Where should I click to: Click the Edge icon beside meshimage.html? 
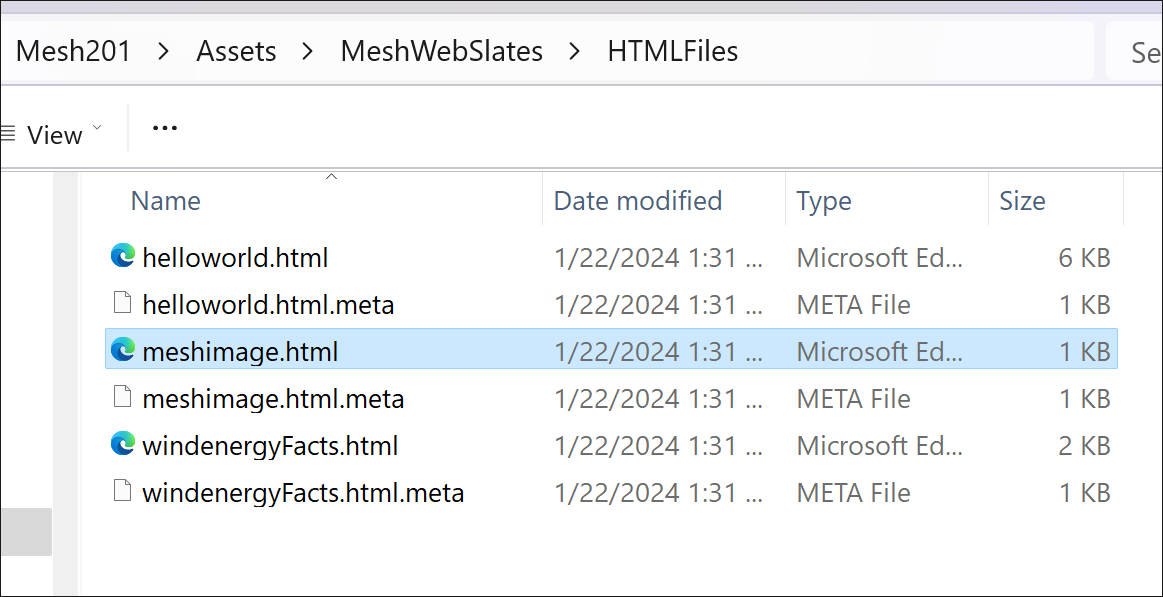(122, 351)
